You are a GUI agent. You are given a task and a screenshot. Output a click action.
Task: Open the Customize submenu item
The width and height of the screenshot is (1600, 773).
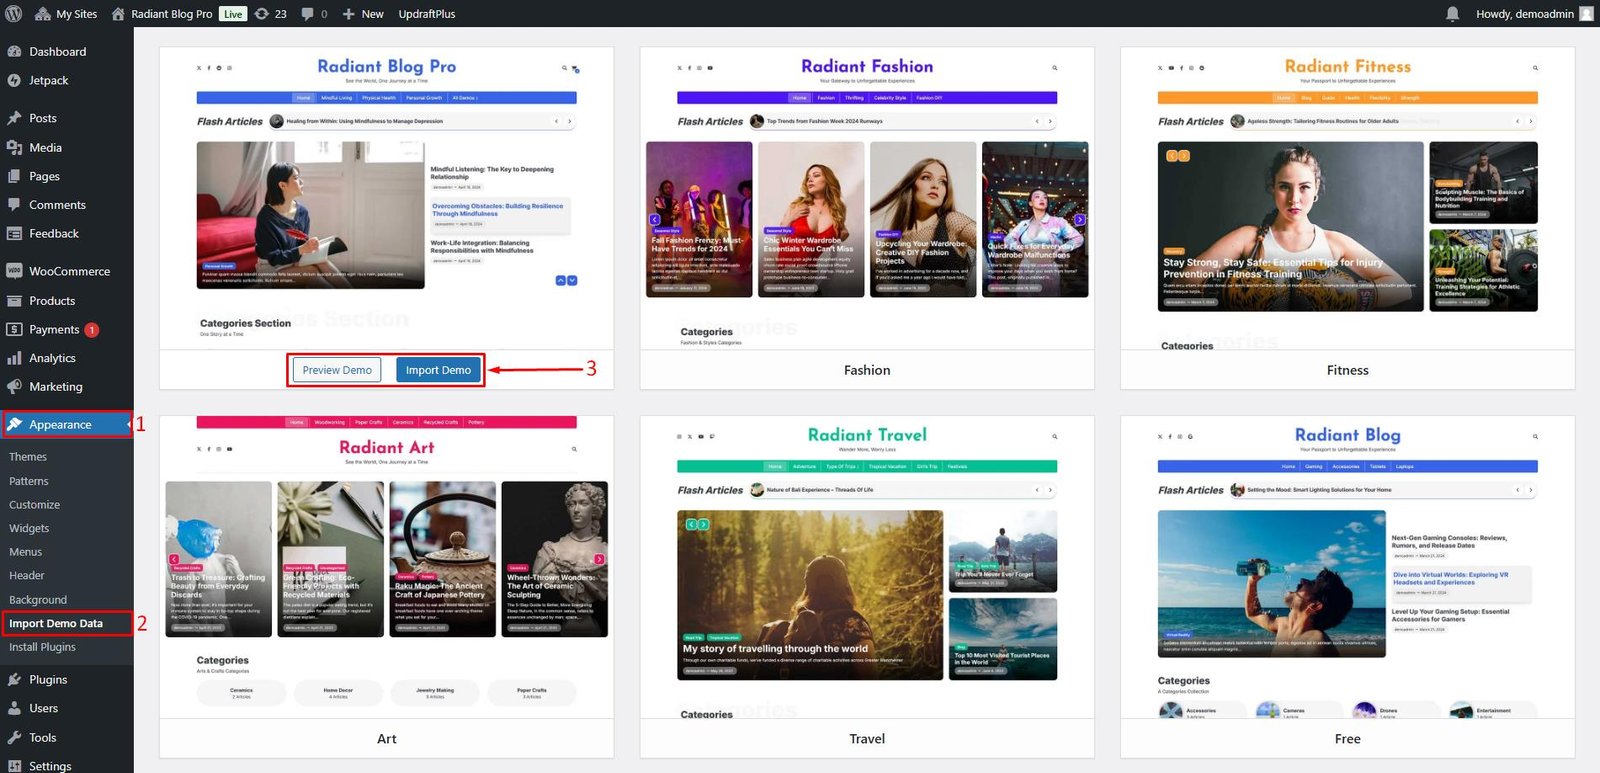tap(34, 505)
